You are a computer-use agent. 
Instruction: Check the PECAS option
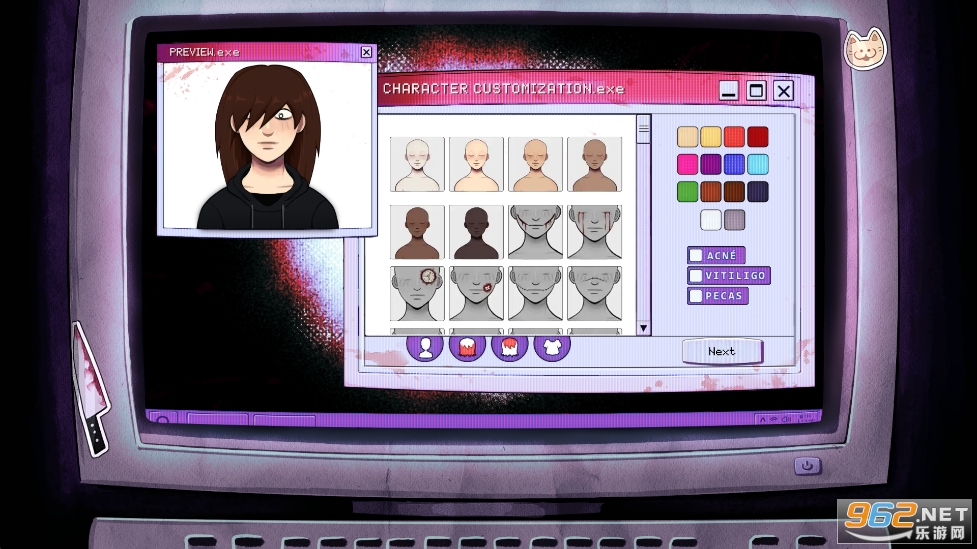(x=696, y=296)
